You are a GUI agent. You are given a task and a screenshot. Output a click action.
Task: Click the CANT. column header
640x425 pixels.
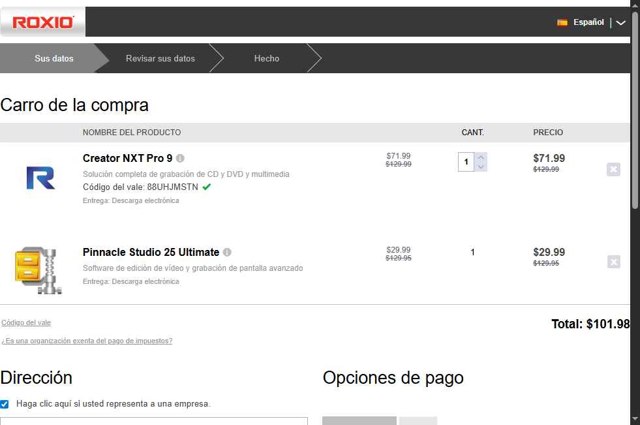click(472, 132)
